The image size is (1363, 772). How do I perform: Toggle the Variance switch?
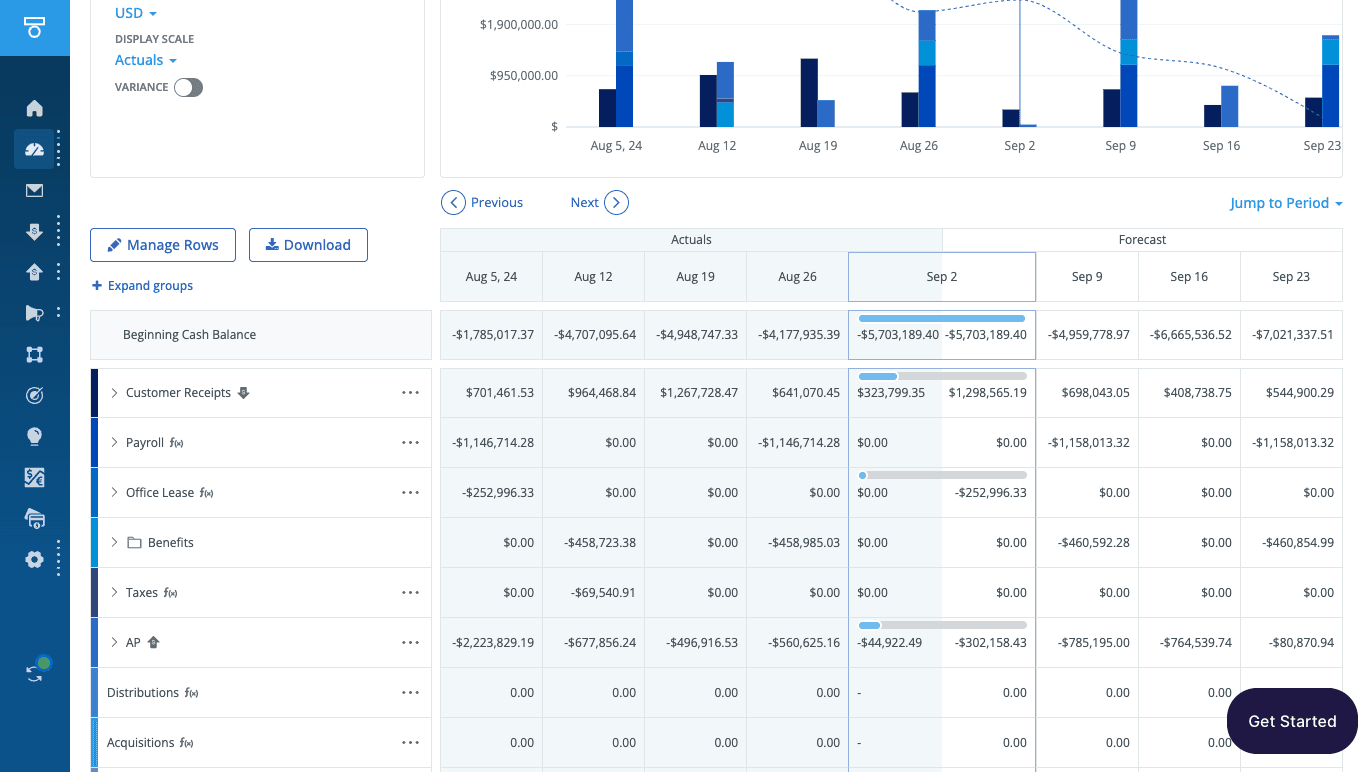click(188, 88)
